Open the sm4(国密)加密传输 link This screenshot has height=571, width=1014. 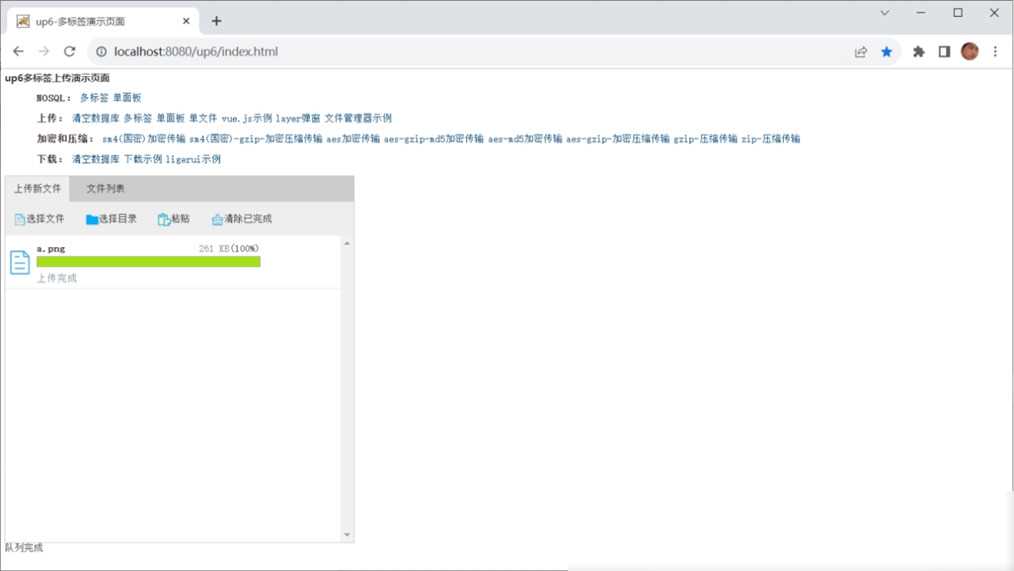[144, 138]
